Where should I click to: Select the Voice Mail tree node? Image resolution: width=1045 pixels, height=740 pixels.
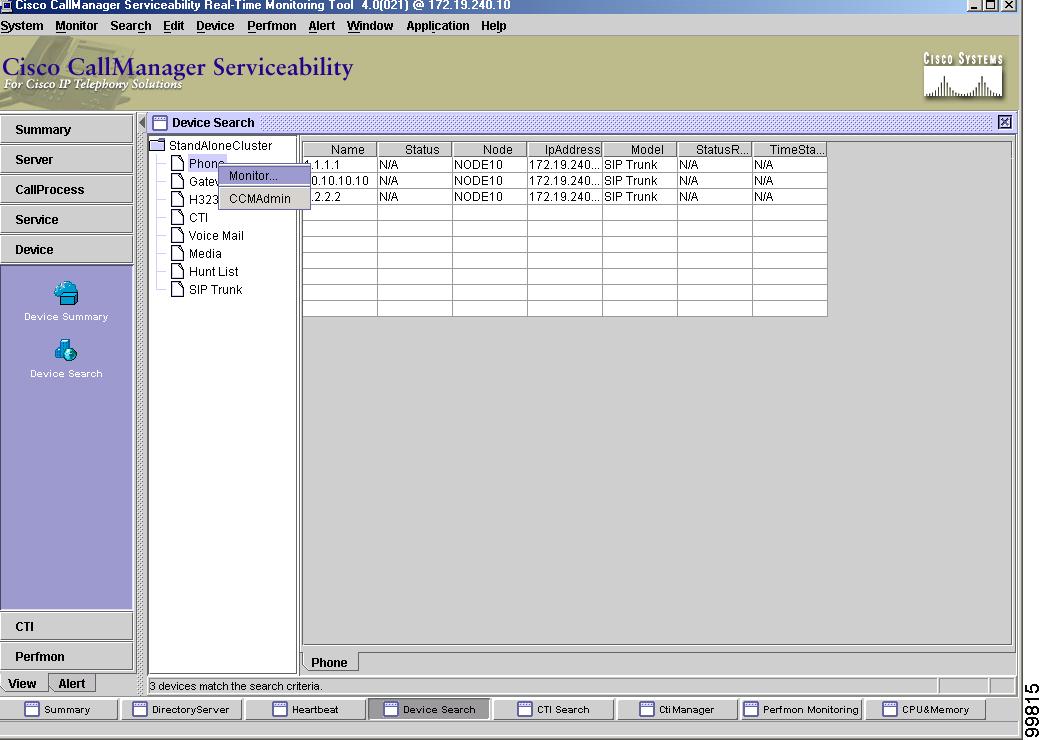click(216, 235)
